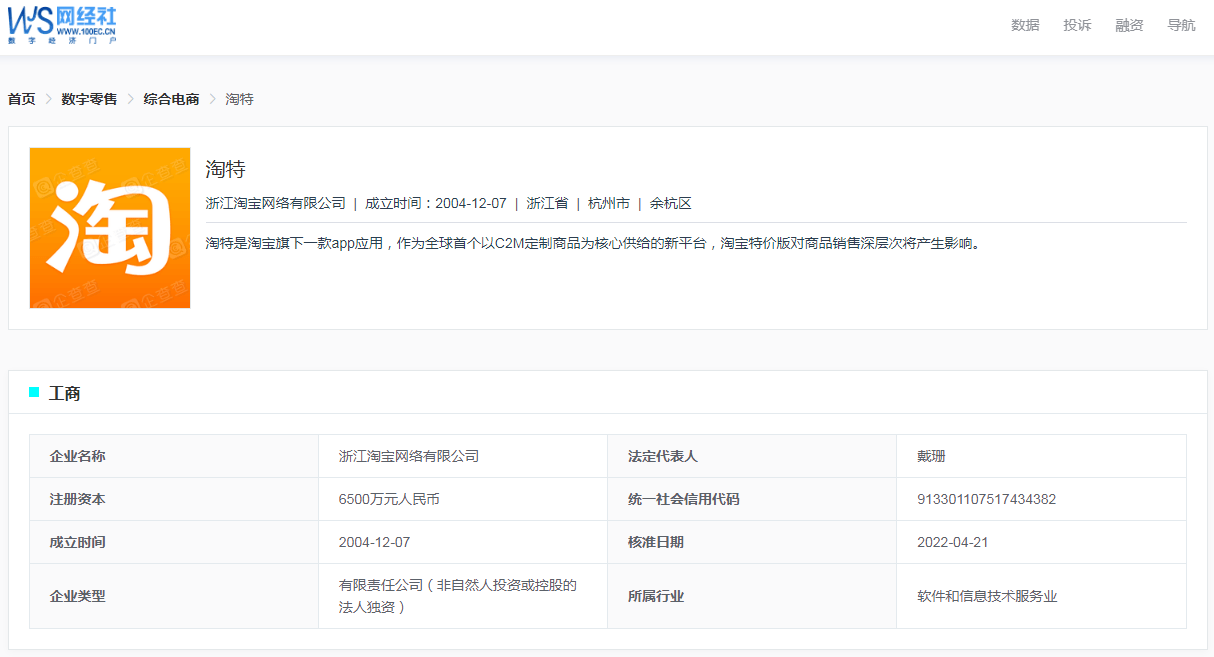
Task: Click the 淘特 breadcrumb item
Action: (240, 99)
